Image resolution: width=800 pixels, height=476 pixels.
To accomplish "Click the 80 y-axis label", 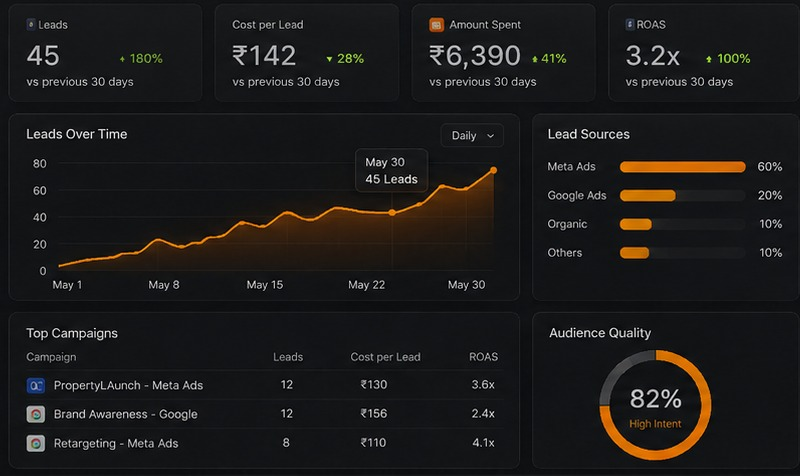I will [39, 164].
